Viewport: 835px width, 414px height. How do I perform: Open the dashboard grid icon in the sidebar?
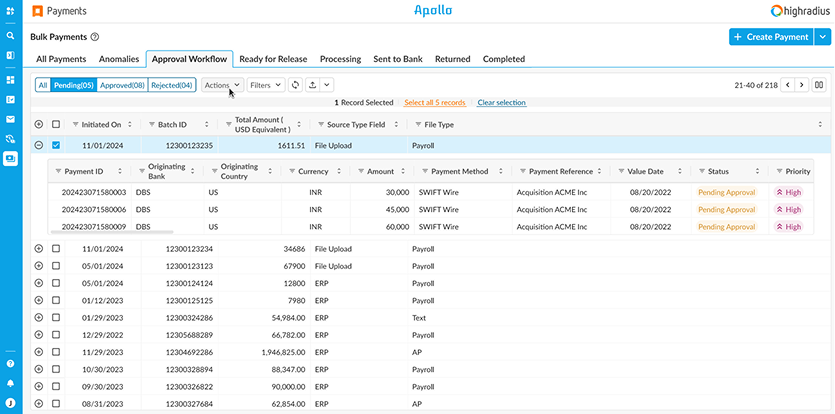click(10, 80)
